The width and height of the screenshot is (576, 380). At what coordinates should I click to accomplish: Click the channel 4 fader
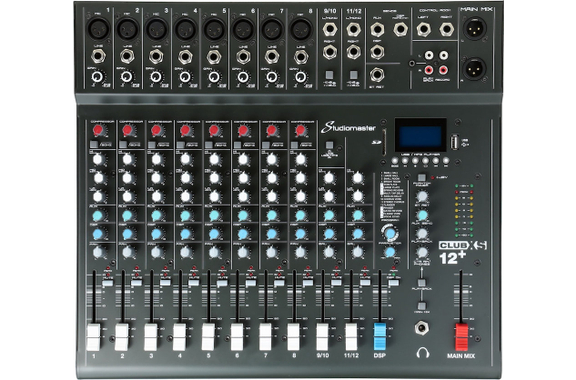click(x=180, y=336)
